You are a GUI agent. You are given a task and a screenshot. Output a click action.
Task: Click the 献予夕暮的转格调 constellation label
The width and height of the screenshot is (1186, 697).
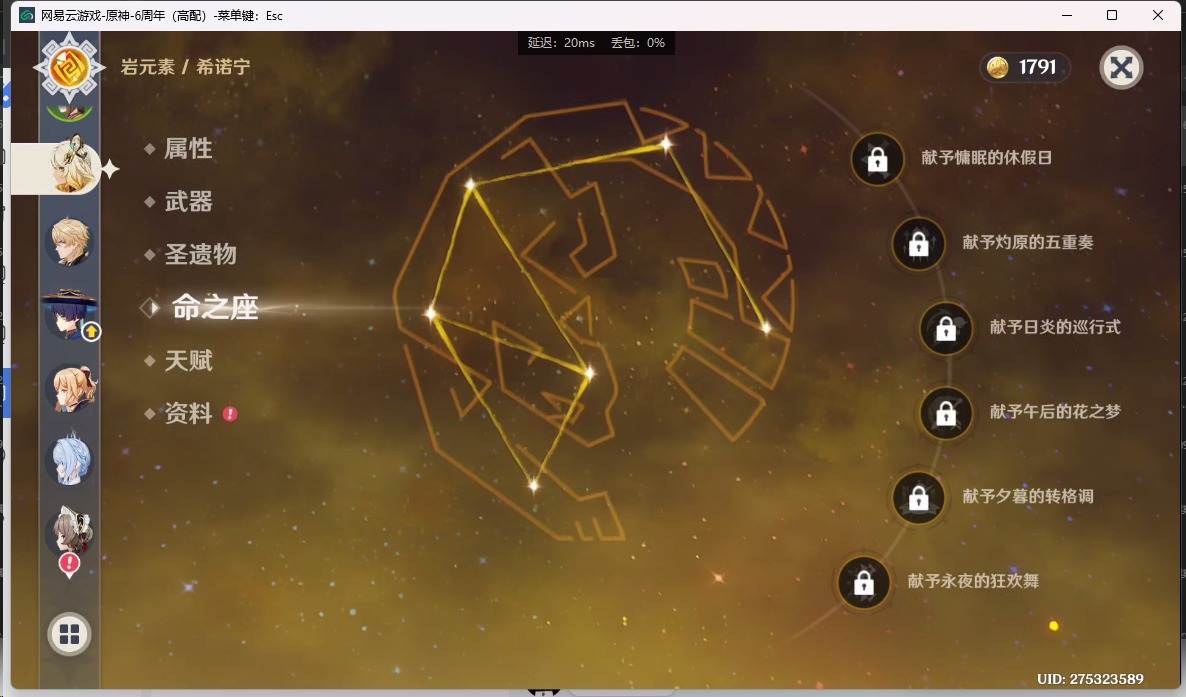1028,496
